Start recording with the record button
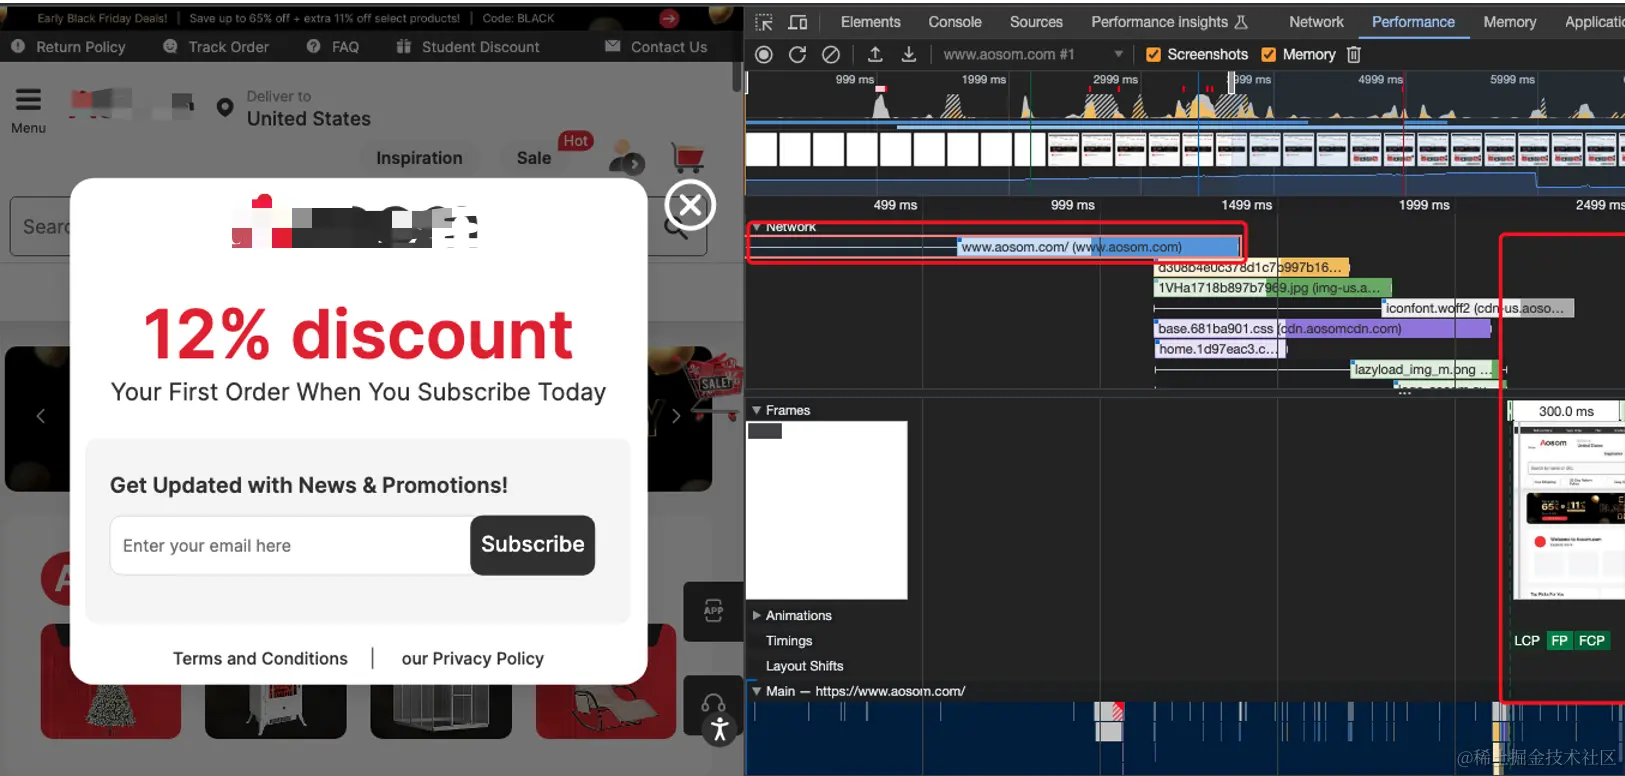 [x=764, y=55]
